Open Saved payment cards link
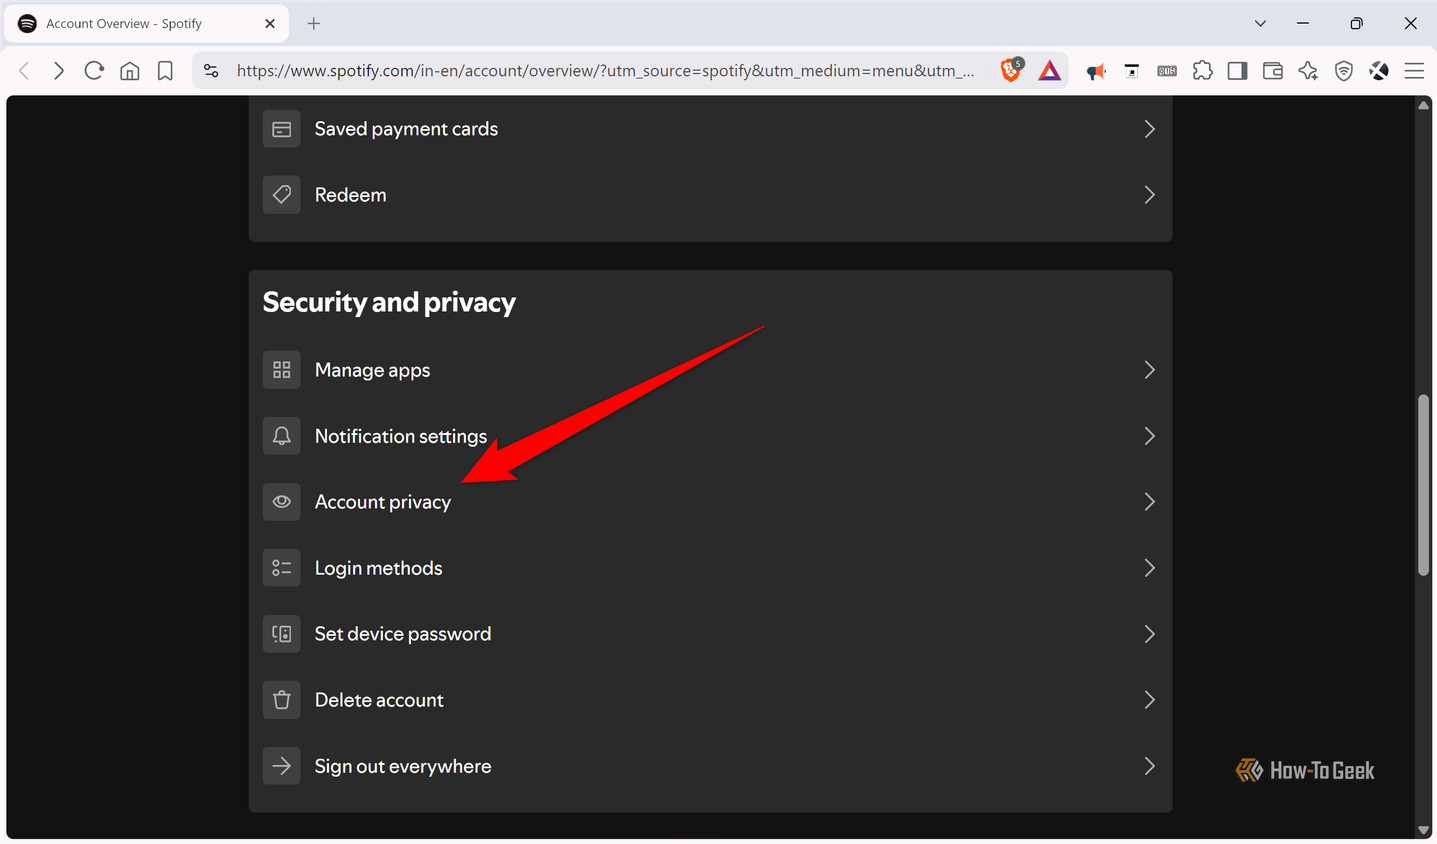Image resolution: width=1437 pixels, height=844 pixels. coord(406,129)
